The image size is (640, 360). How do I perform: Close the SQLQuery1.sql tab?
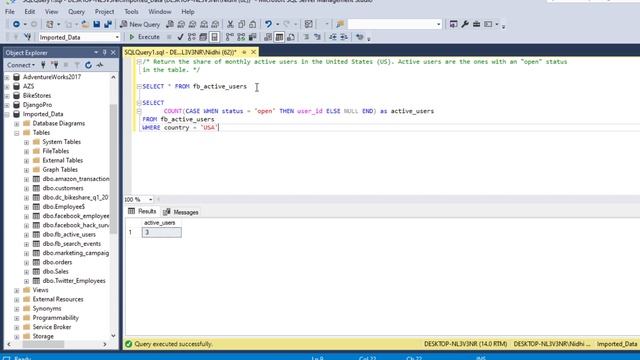tap(253, 52)
